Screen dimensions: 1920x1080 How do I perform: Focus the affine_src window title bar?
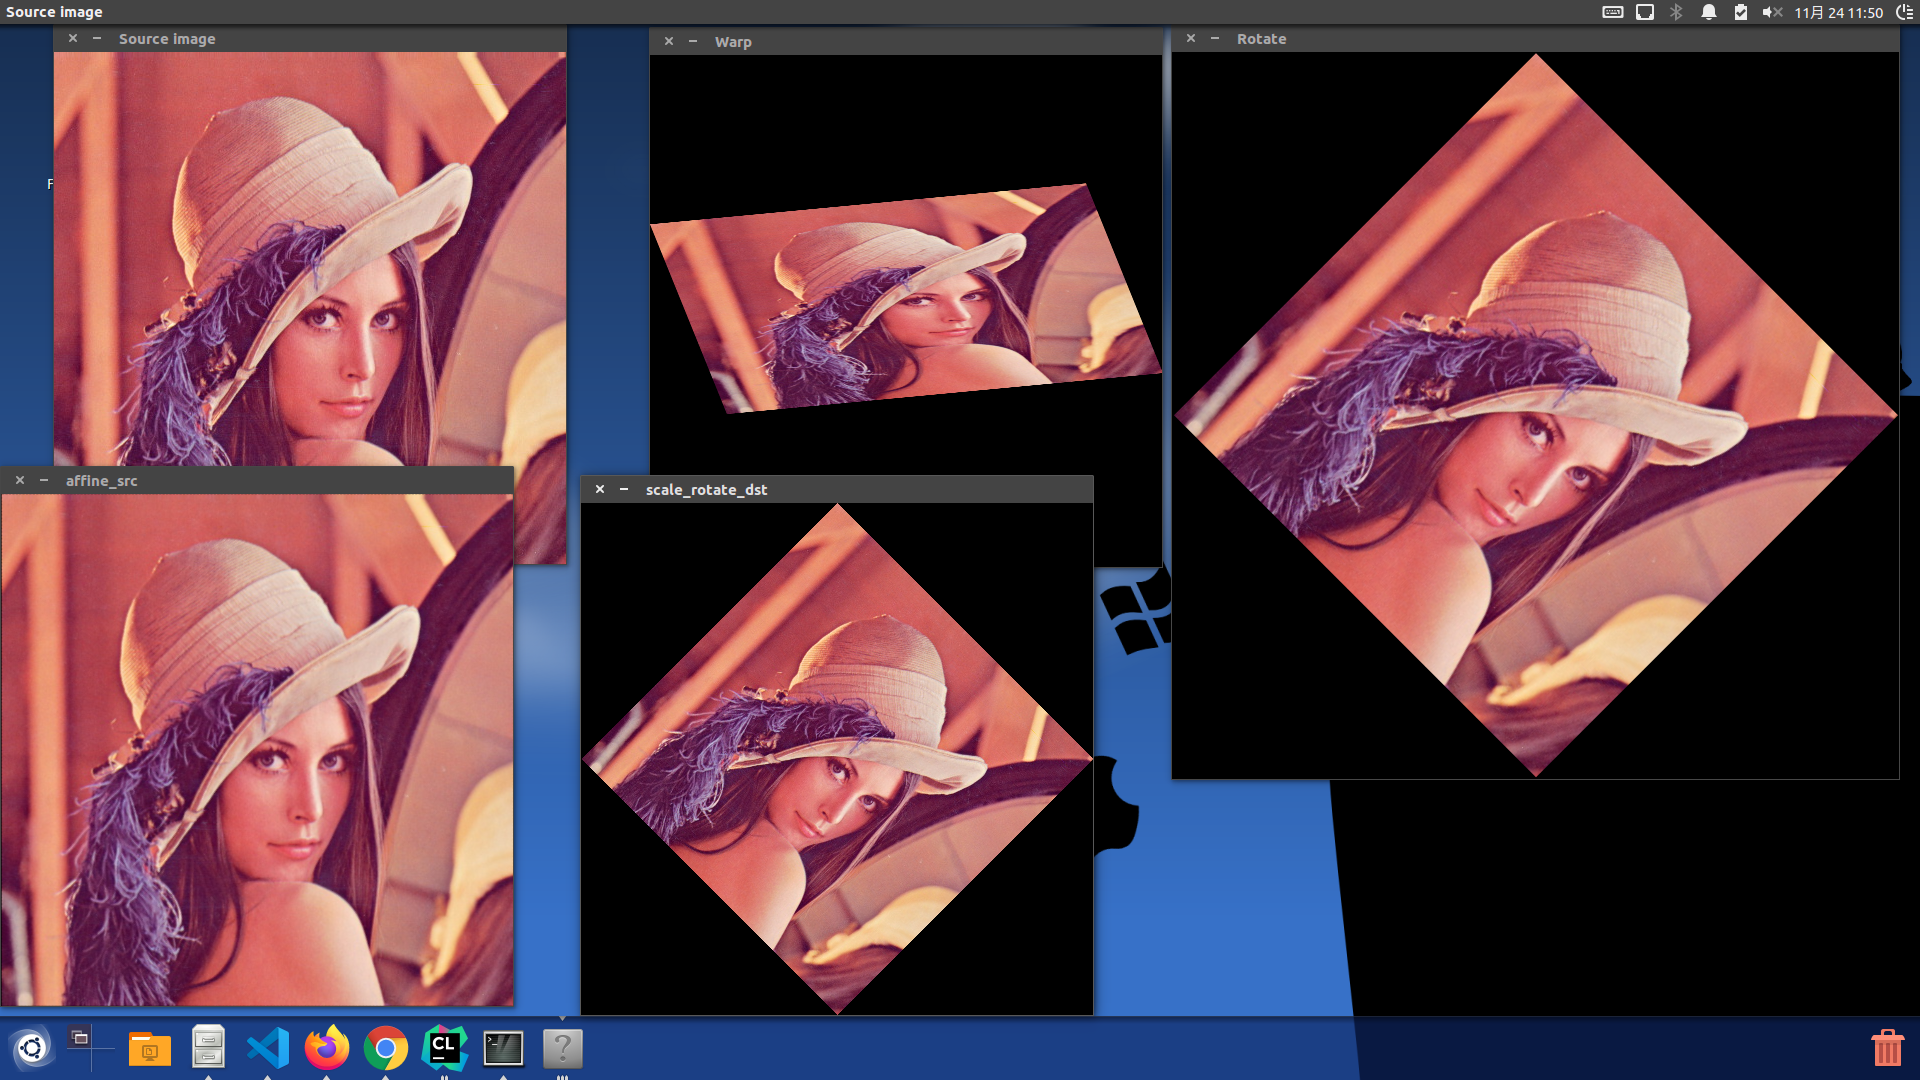(257, 480)
